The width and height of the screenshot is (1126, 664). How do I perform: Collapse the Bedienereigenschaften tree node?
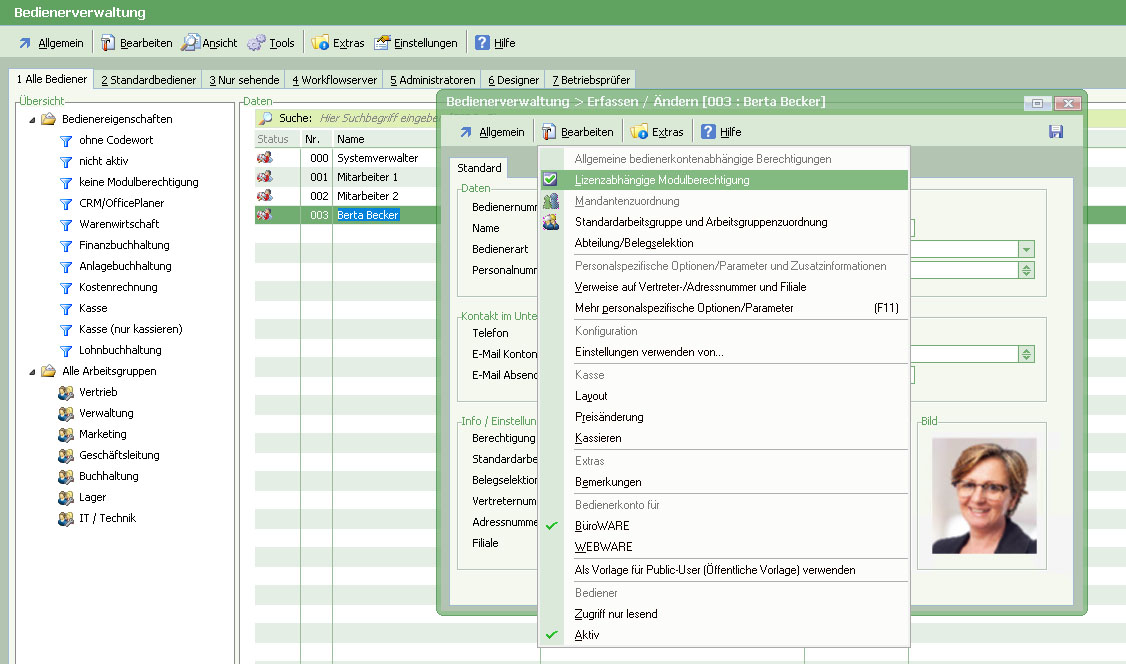pyautogui.click(x=32, y=119)
